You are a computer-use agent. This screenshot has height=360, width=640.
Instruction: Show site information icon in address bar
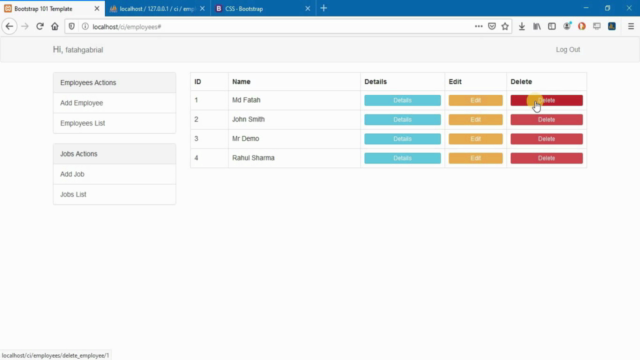(85, 27)
